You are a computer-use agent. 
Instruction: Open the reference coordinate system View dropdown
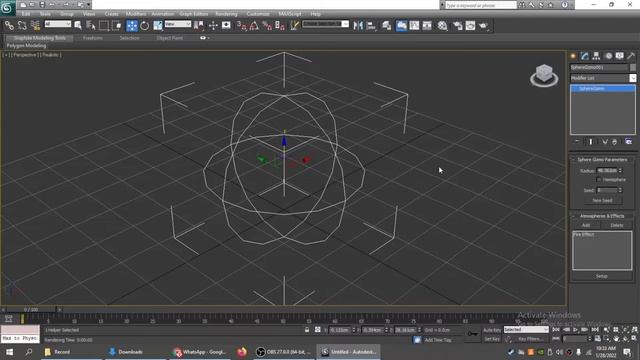coord(178,24)
